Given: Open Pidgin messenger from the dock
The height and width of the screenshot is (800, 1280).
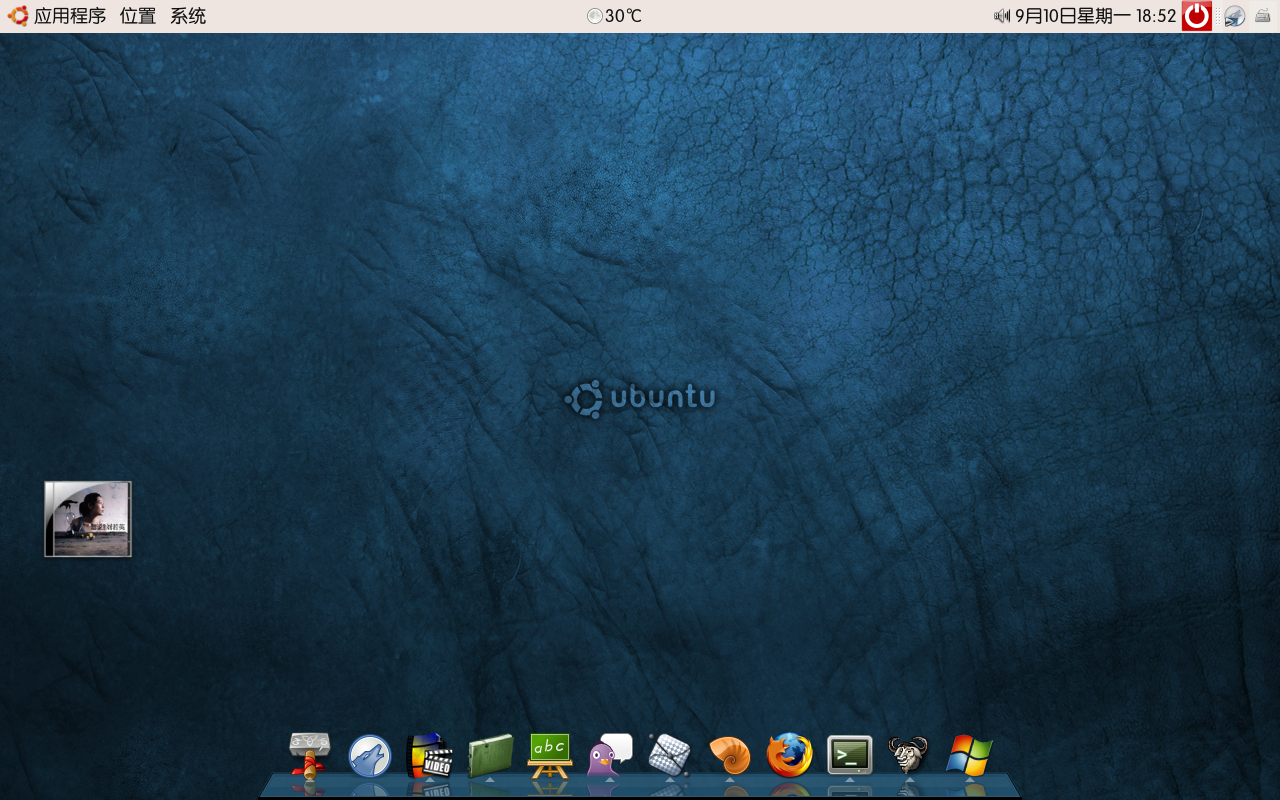Looking at the screenshot, I should 610,755.
